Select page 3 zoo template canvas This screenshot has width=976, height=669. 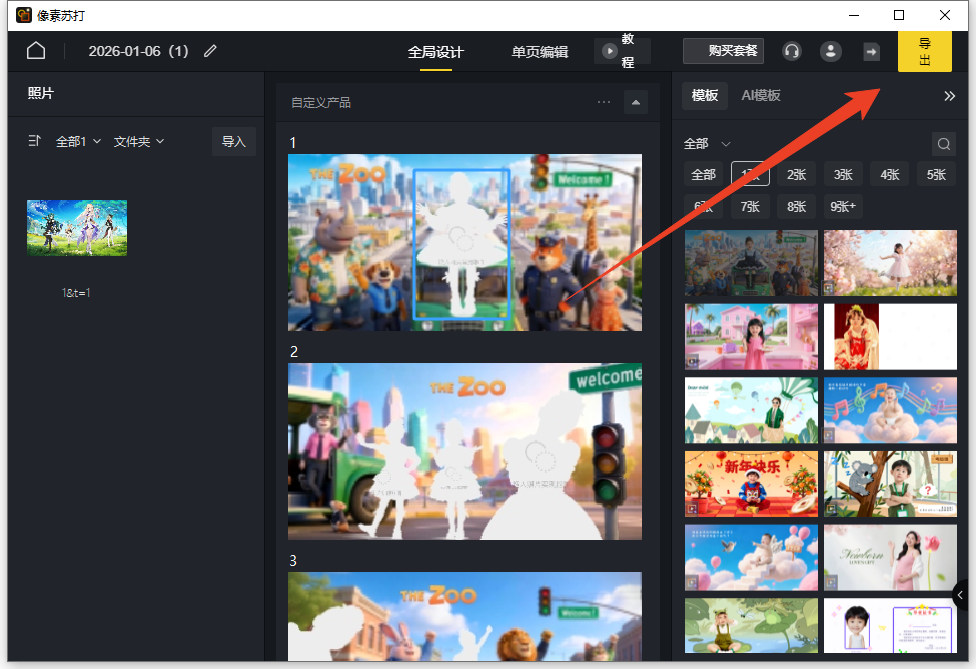[464, 616]
